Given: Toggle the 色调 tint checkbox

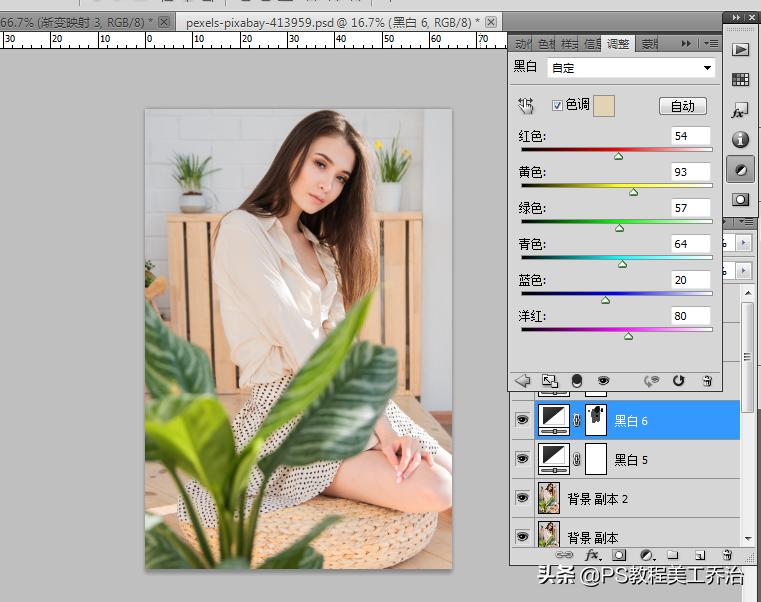Looking at the screenshot, I should click(557, 105).
